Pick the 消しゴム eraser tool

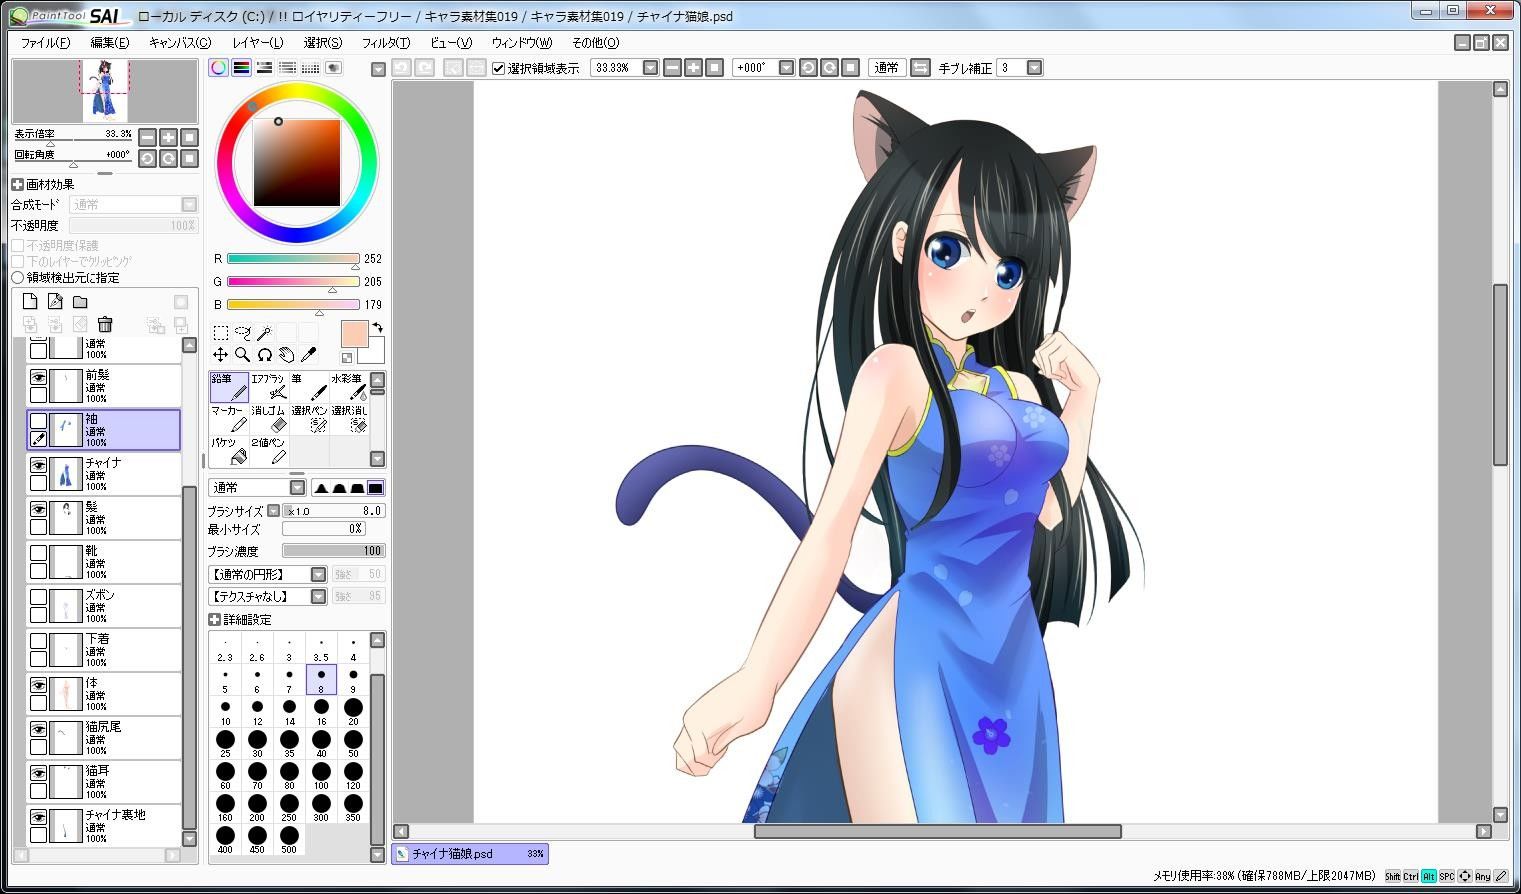tap(269, 419)
